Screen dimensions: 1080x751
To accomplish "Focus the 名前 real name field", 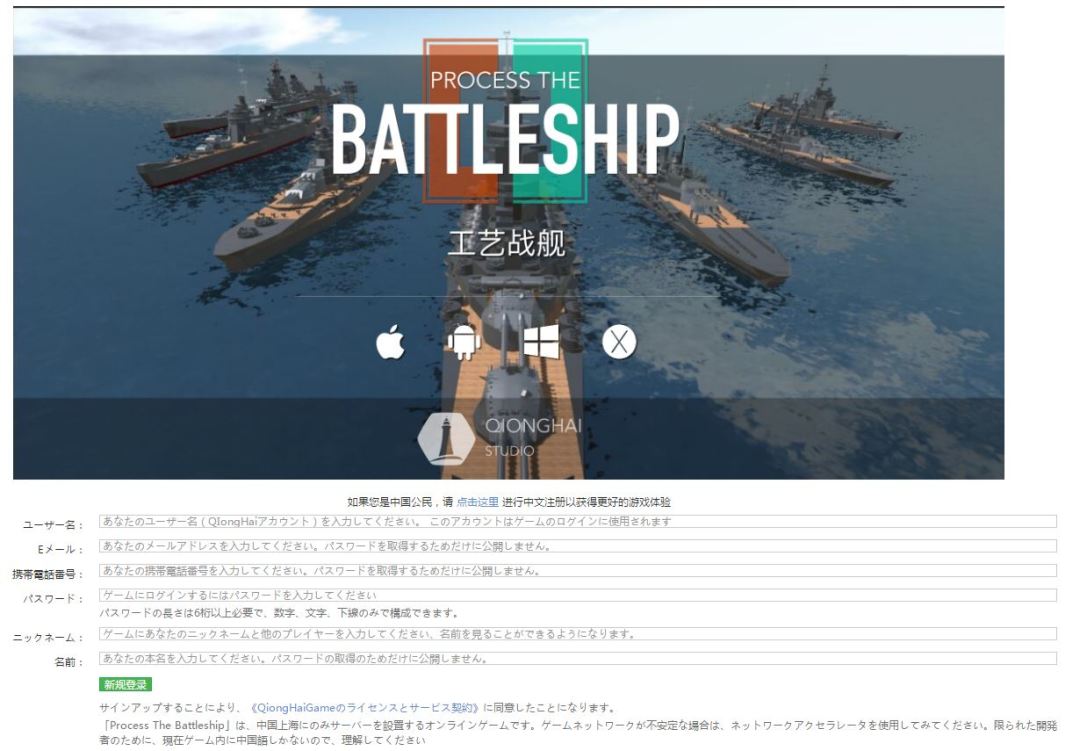I will click(577, 659).
